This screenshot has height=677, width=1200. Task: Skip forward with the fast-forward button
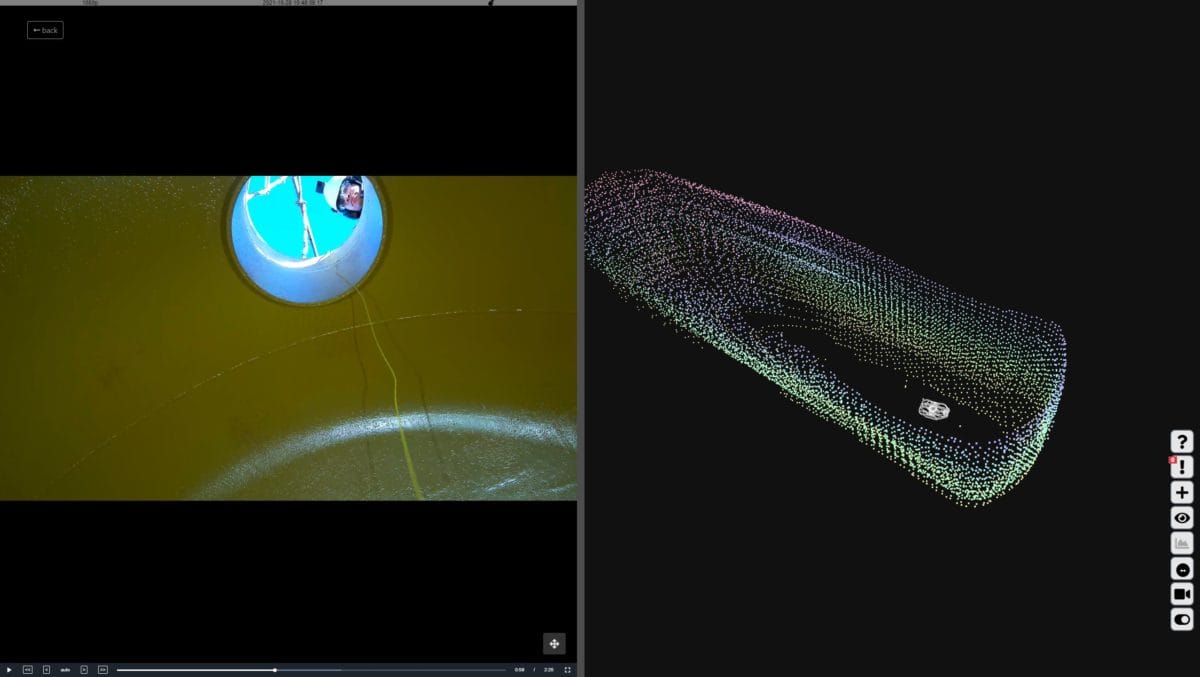[102, 669]
